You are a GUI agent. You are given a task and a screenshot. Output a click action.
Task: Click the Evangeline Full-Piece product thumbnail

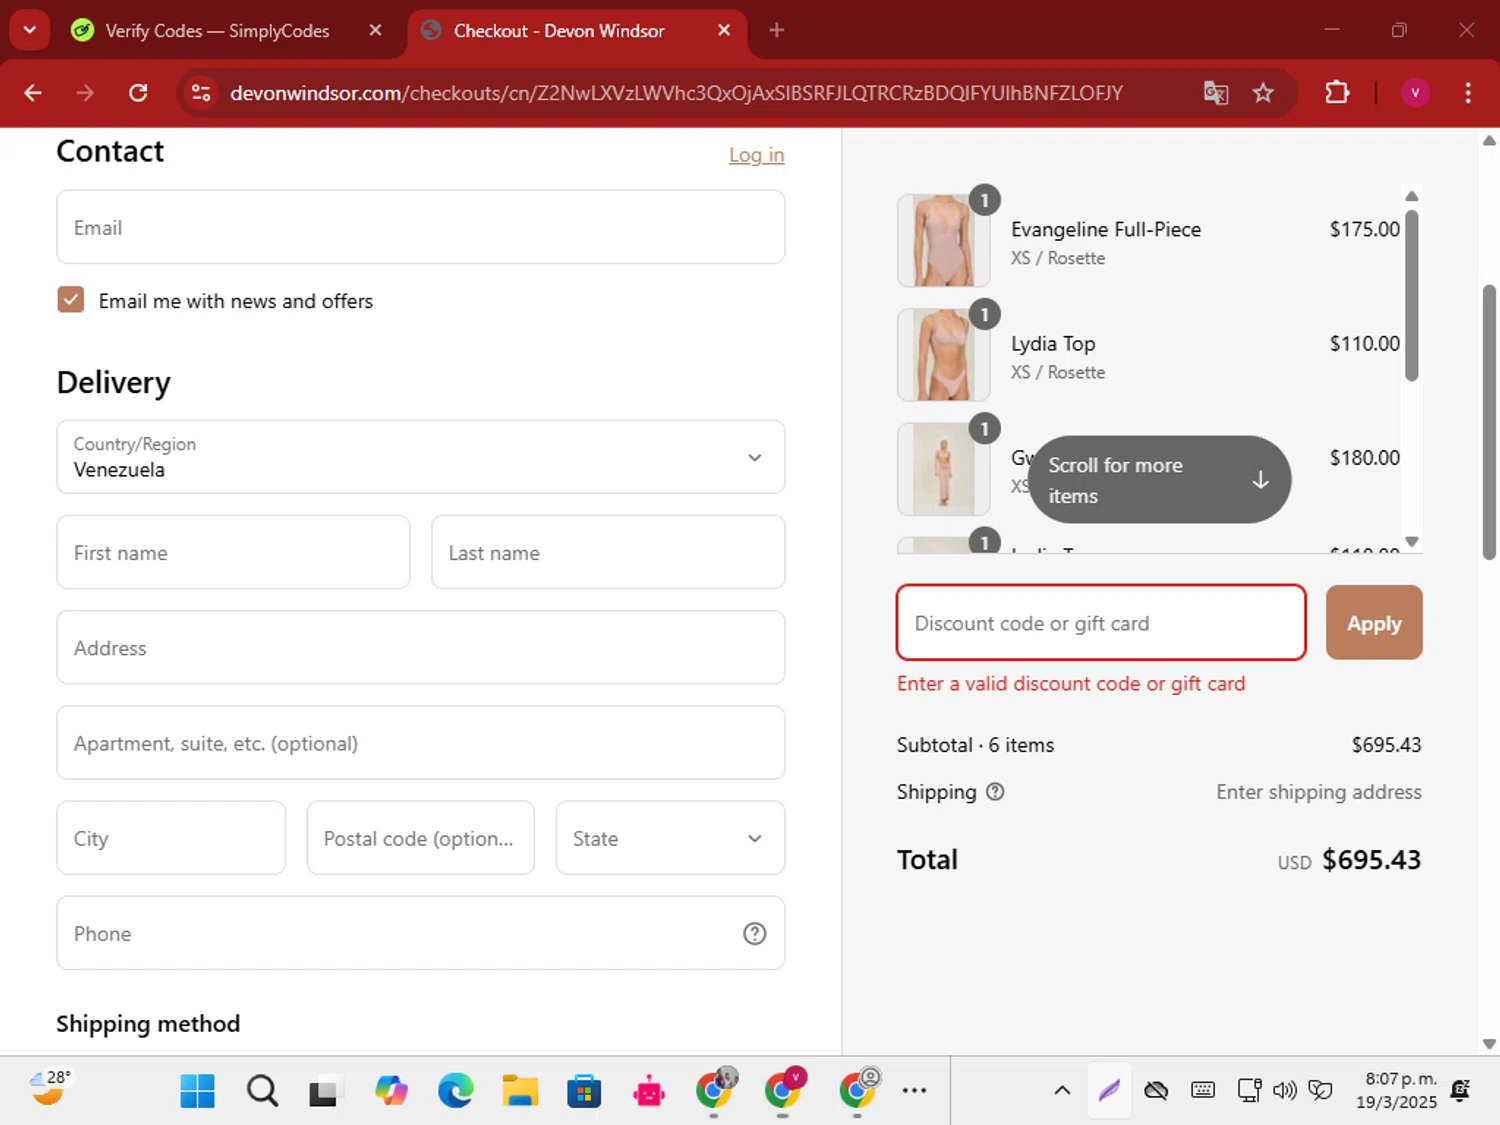point(943,241)
